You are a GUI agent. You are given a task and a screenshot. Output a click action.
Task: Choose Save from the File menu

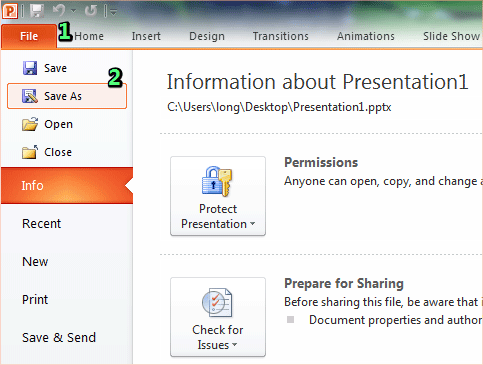pos(67,68)
